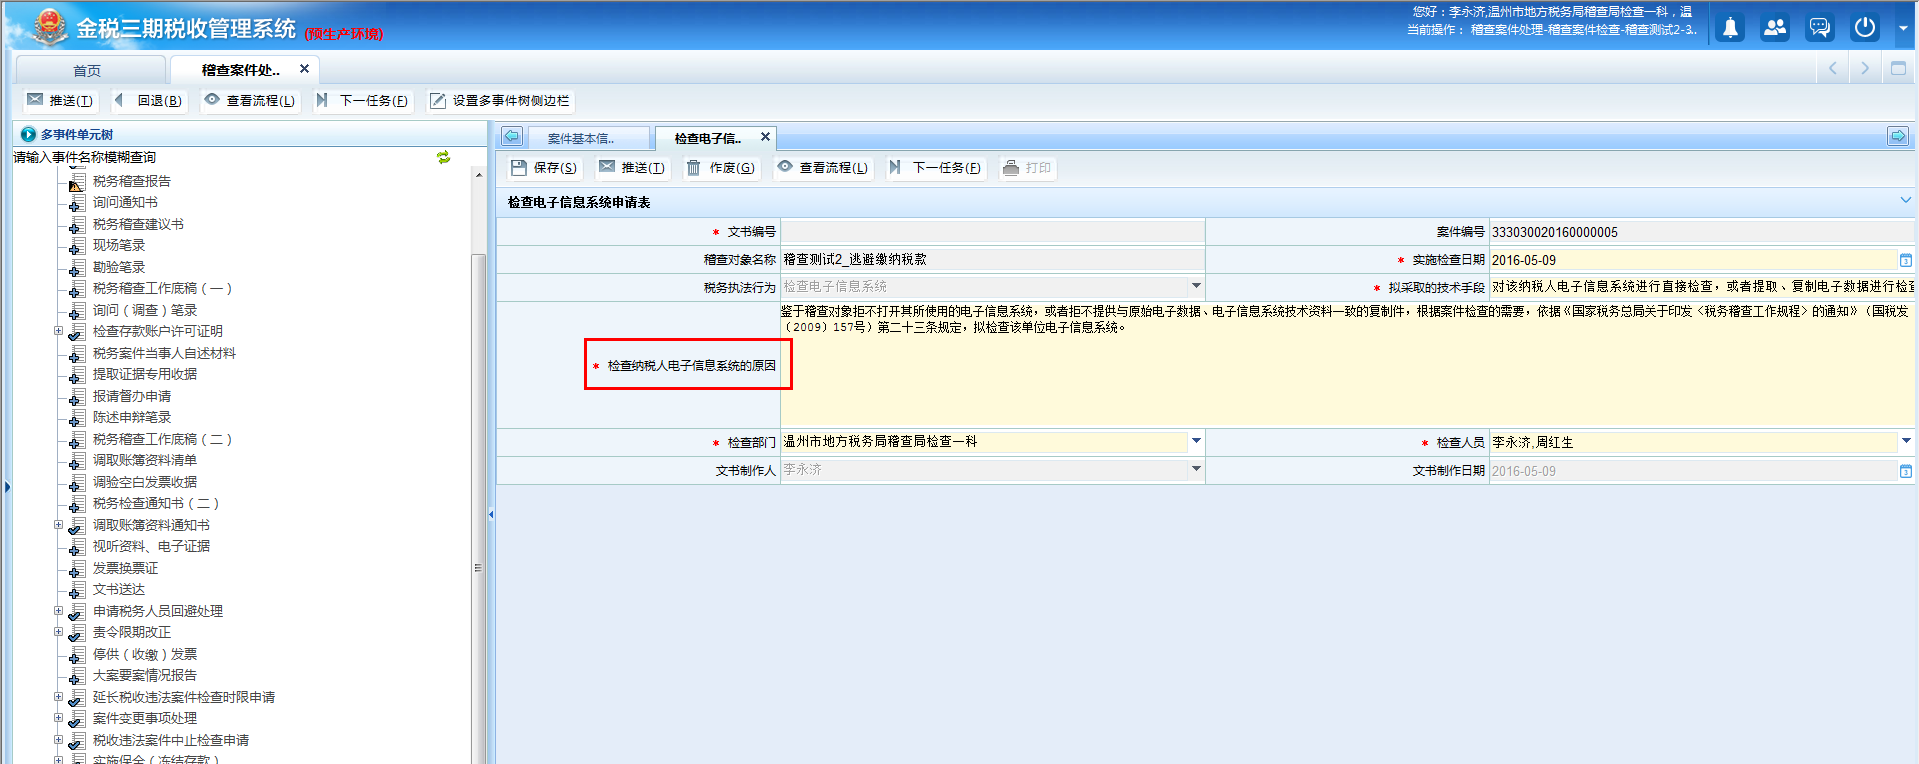Viewport: 1919px width, 764px height.
Task: Expand 调取账簿资料通知书 node
Action: 58,524
